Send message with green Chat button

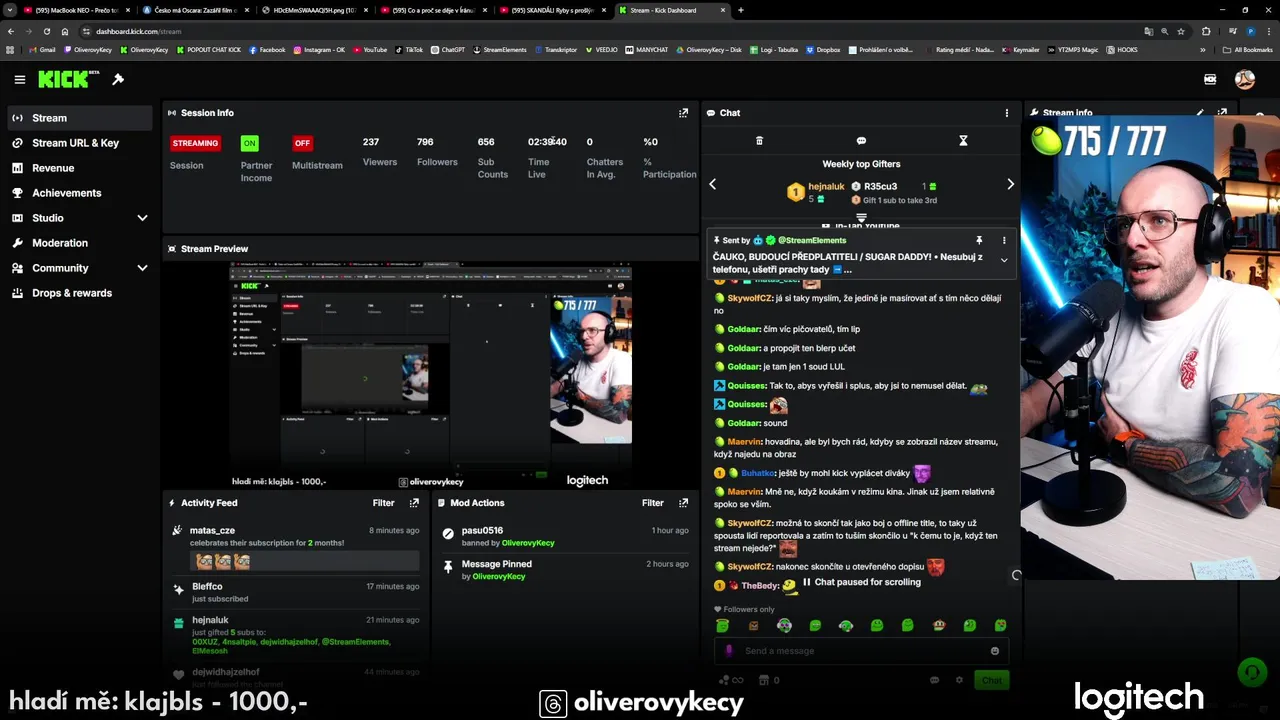991,680
